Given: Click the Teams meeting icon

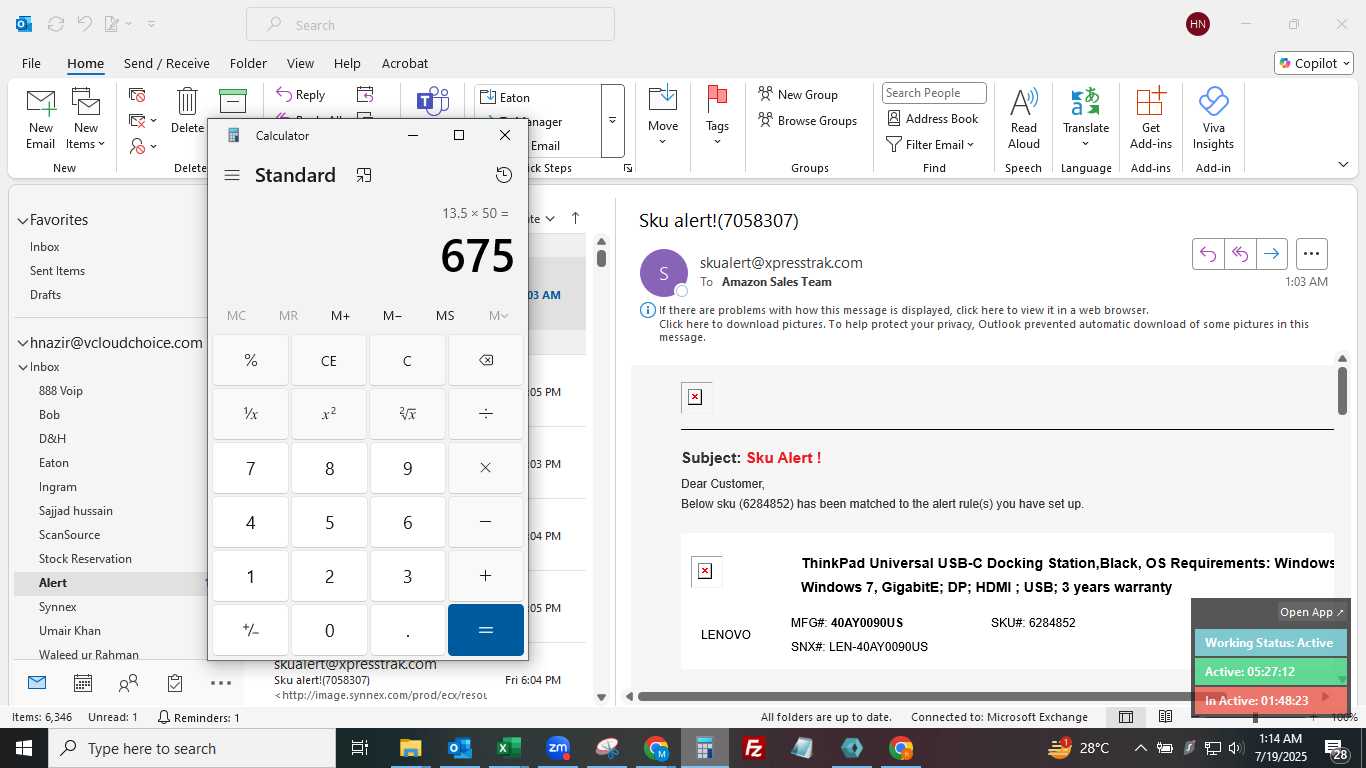Looking at the screenshot, I should (x=432, y=101).
